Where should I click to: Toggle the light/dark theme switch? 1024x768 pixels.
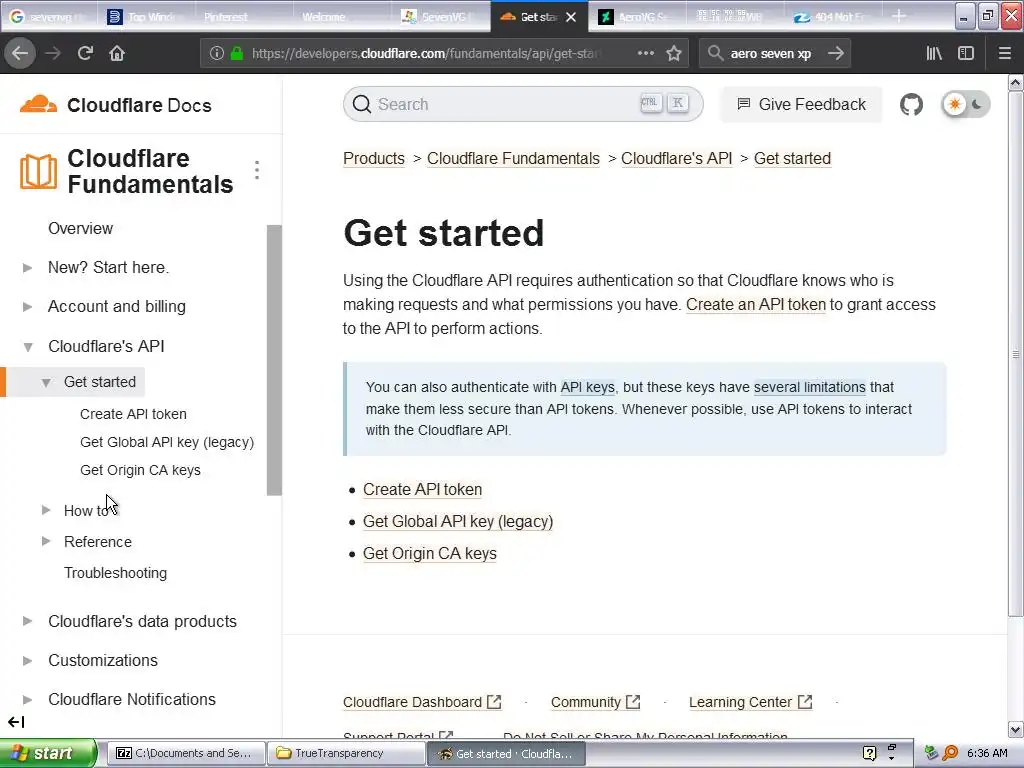(x=966, y=104)
